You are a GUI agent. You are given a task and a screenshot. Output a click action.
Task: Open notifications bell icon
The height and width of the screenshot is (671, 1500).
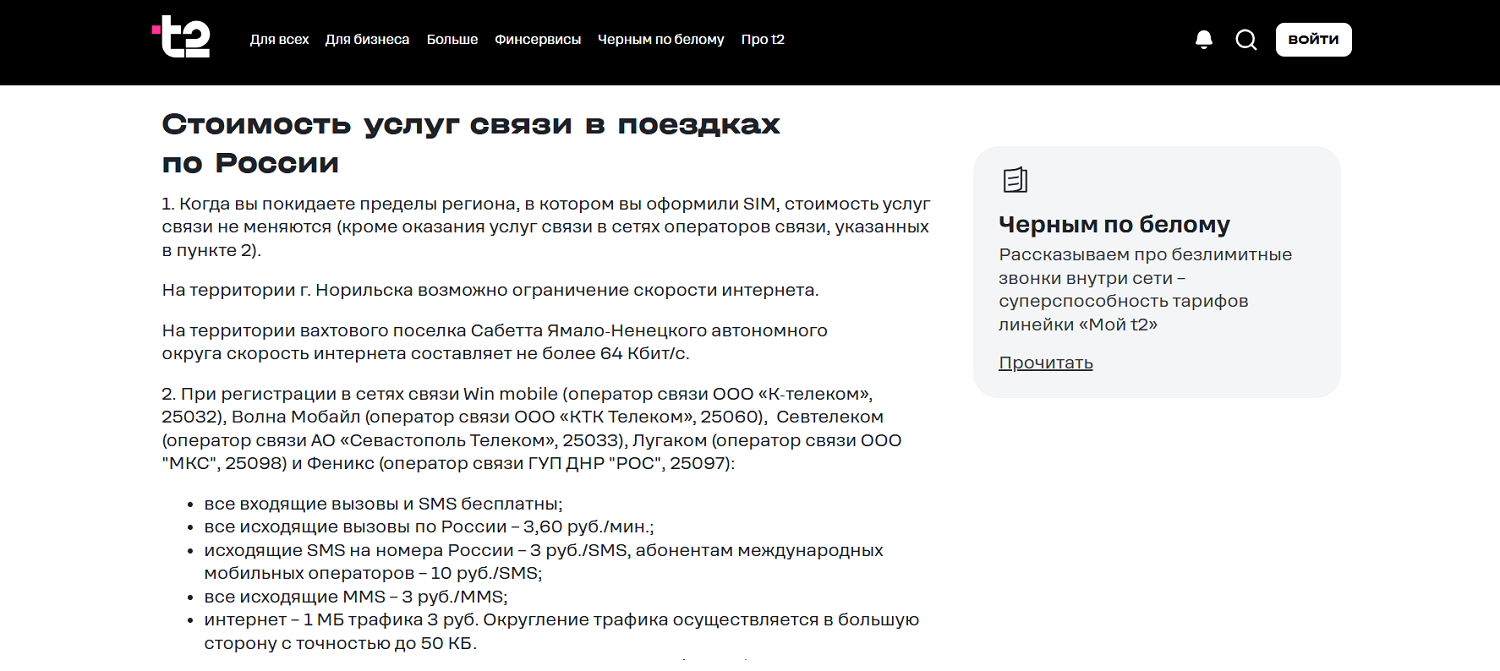[1204, 40]
